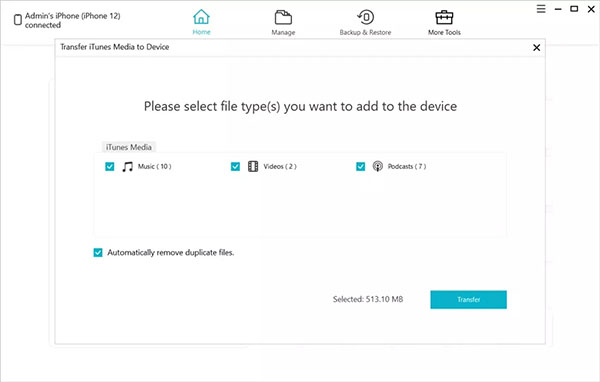Viewport: 600px width, 382px height.
Task: Select the Manage tab label
Action: [283, 33]
